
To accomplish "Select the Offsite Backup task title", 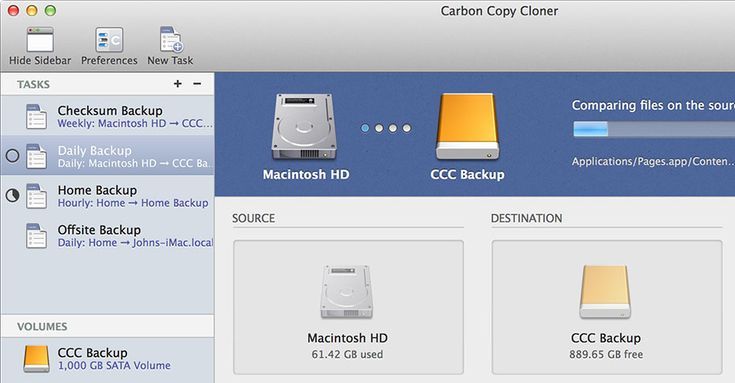I will (x=99, y=230).
